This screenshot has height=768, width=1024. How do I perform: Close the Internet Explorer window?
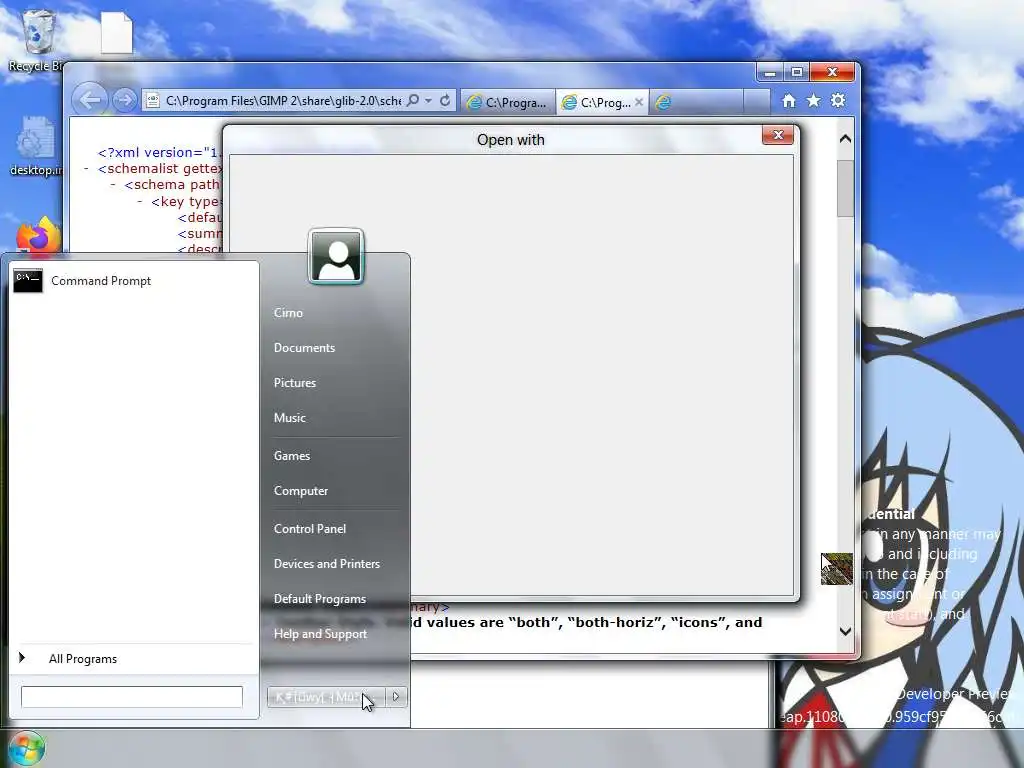click(x=833, y=72)
